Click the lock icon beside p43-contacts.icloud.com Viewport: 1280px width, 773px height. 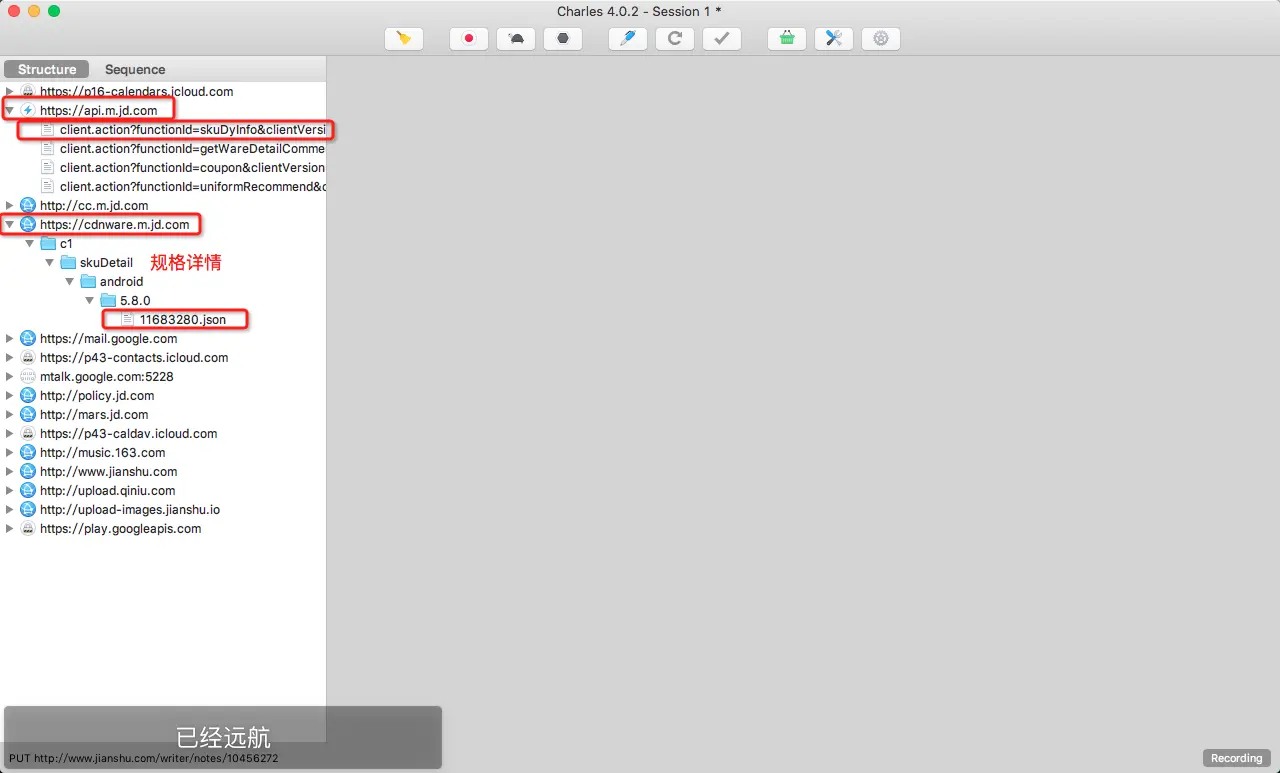pyautogui.click(x=28, y=357)
